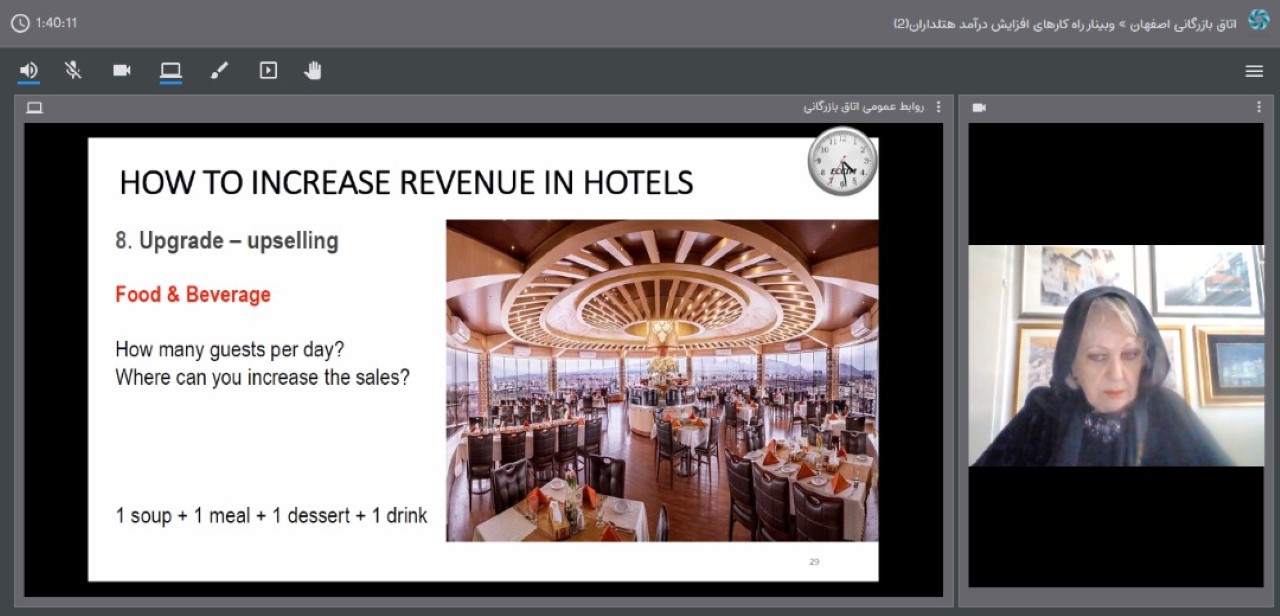
Task: Click the elapsed time 1:40:11
Action: (x=56, y=22)
